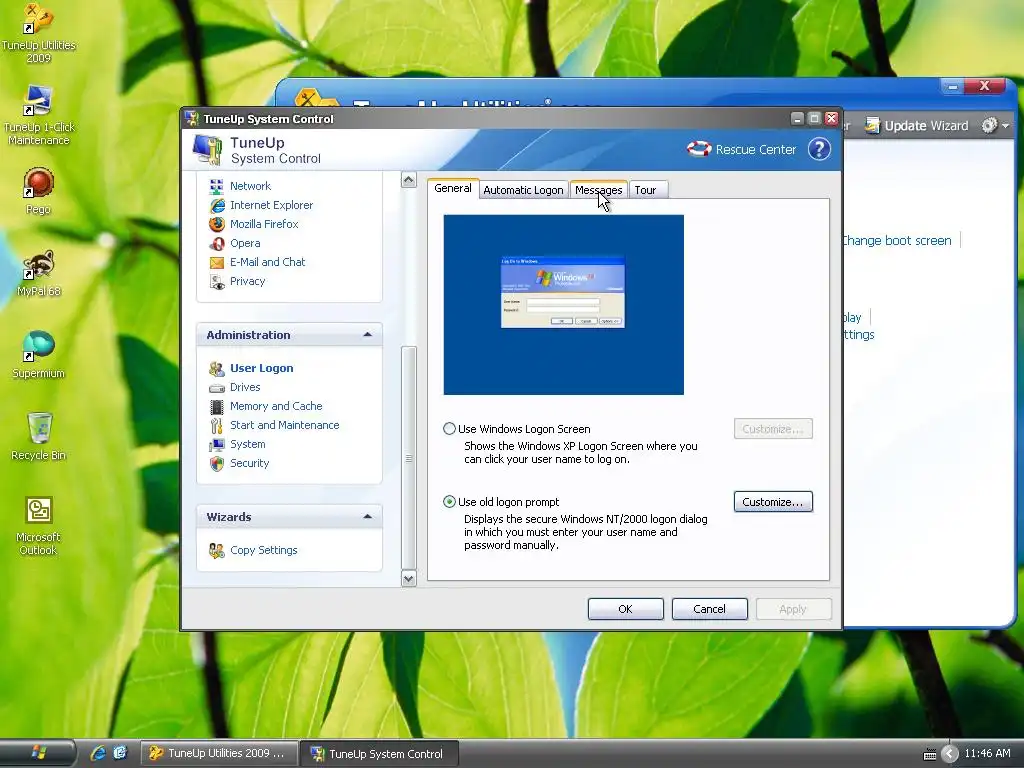
Task: Open the Opera settings icon
Action: [x=216, y=243]
